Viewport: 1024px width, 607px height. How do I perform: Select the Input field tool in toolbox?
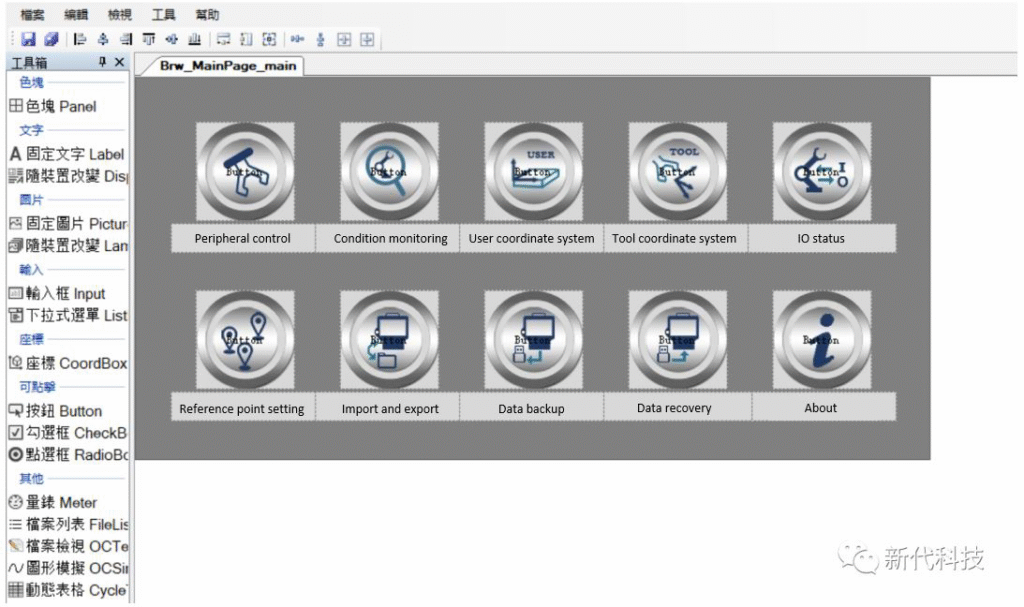click(x=57, y=294)
